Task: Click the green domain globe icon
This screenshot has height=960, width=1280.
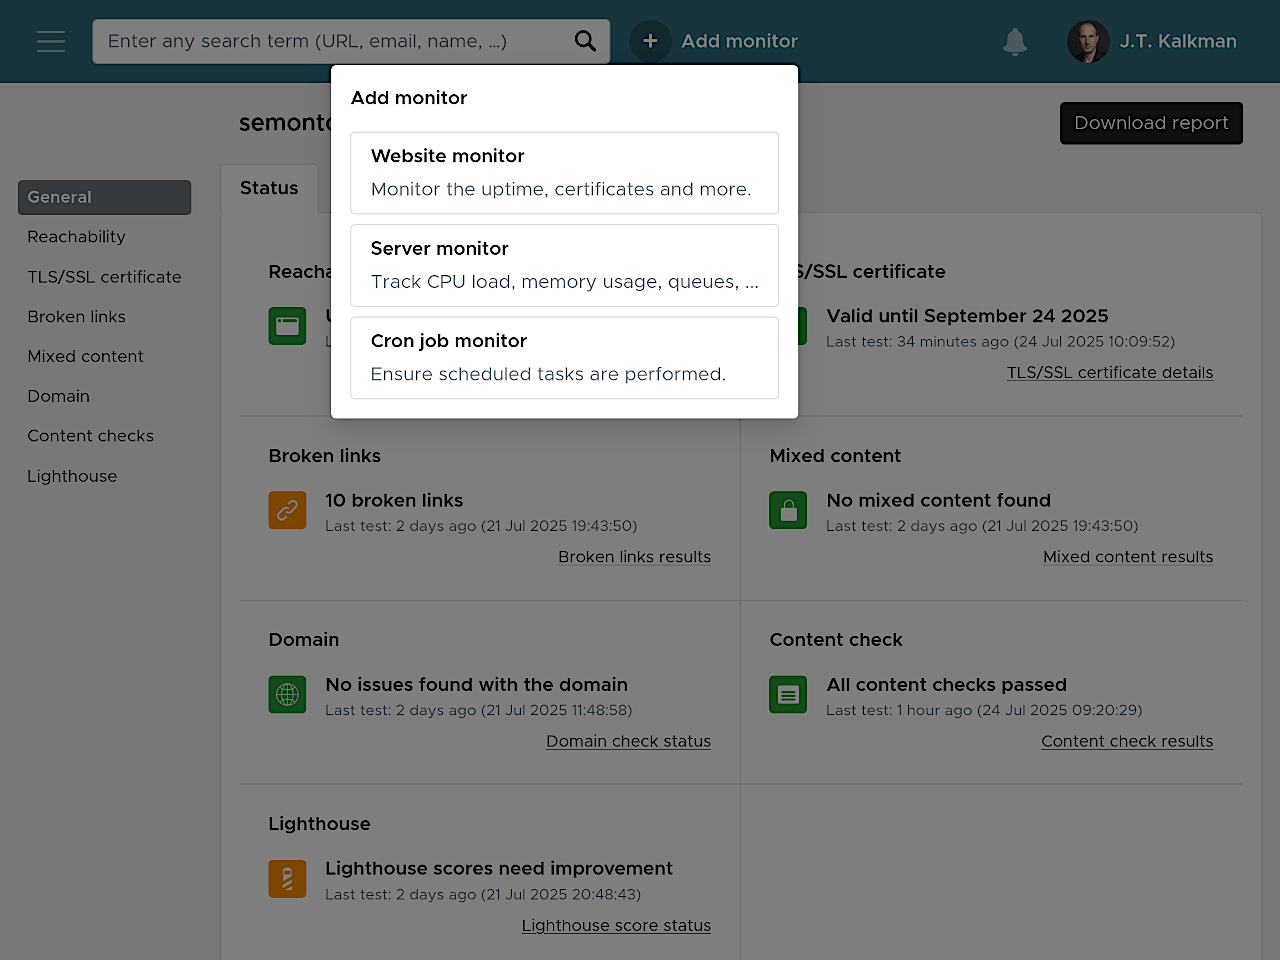Action: (287, 694)
